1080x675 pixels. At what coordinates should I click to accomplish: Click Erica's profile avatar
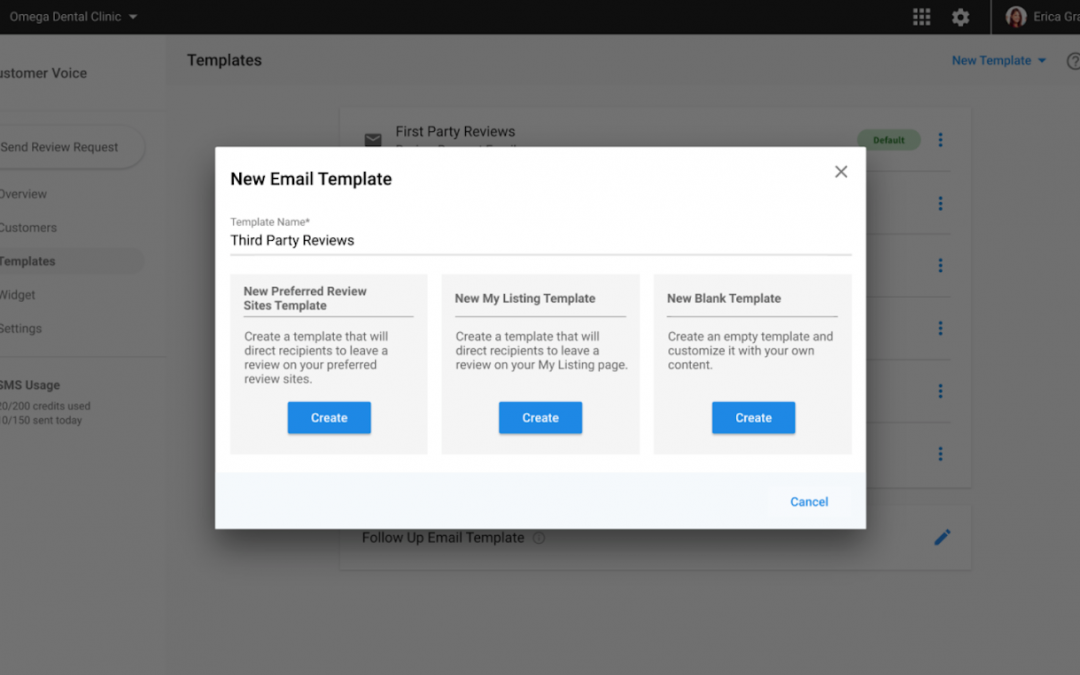1016,17
